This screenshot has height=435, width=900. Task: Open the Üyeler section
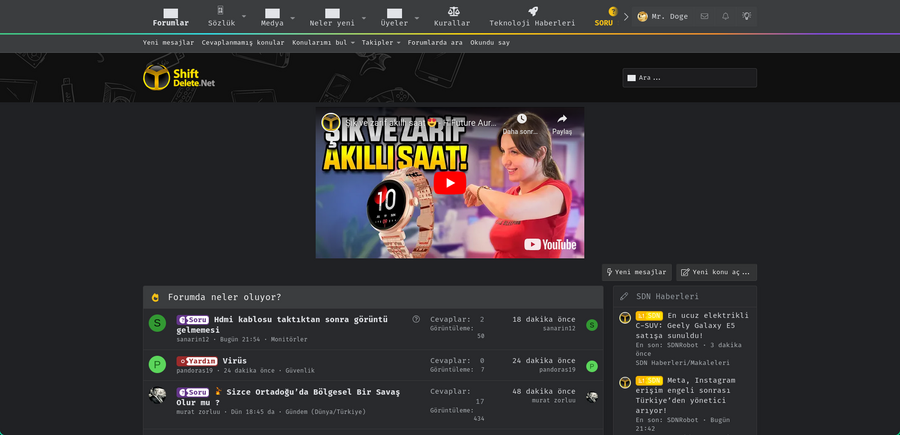point(394,17)
